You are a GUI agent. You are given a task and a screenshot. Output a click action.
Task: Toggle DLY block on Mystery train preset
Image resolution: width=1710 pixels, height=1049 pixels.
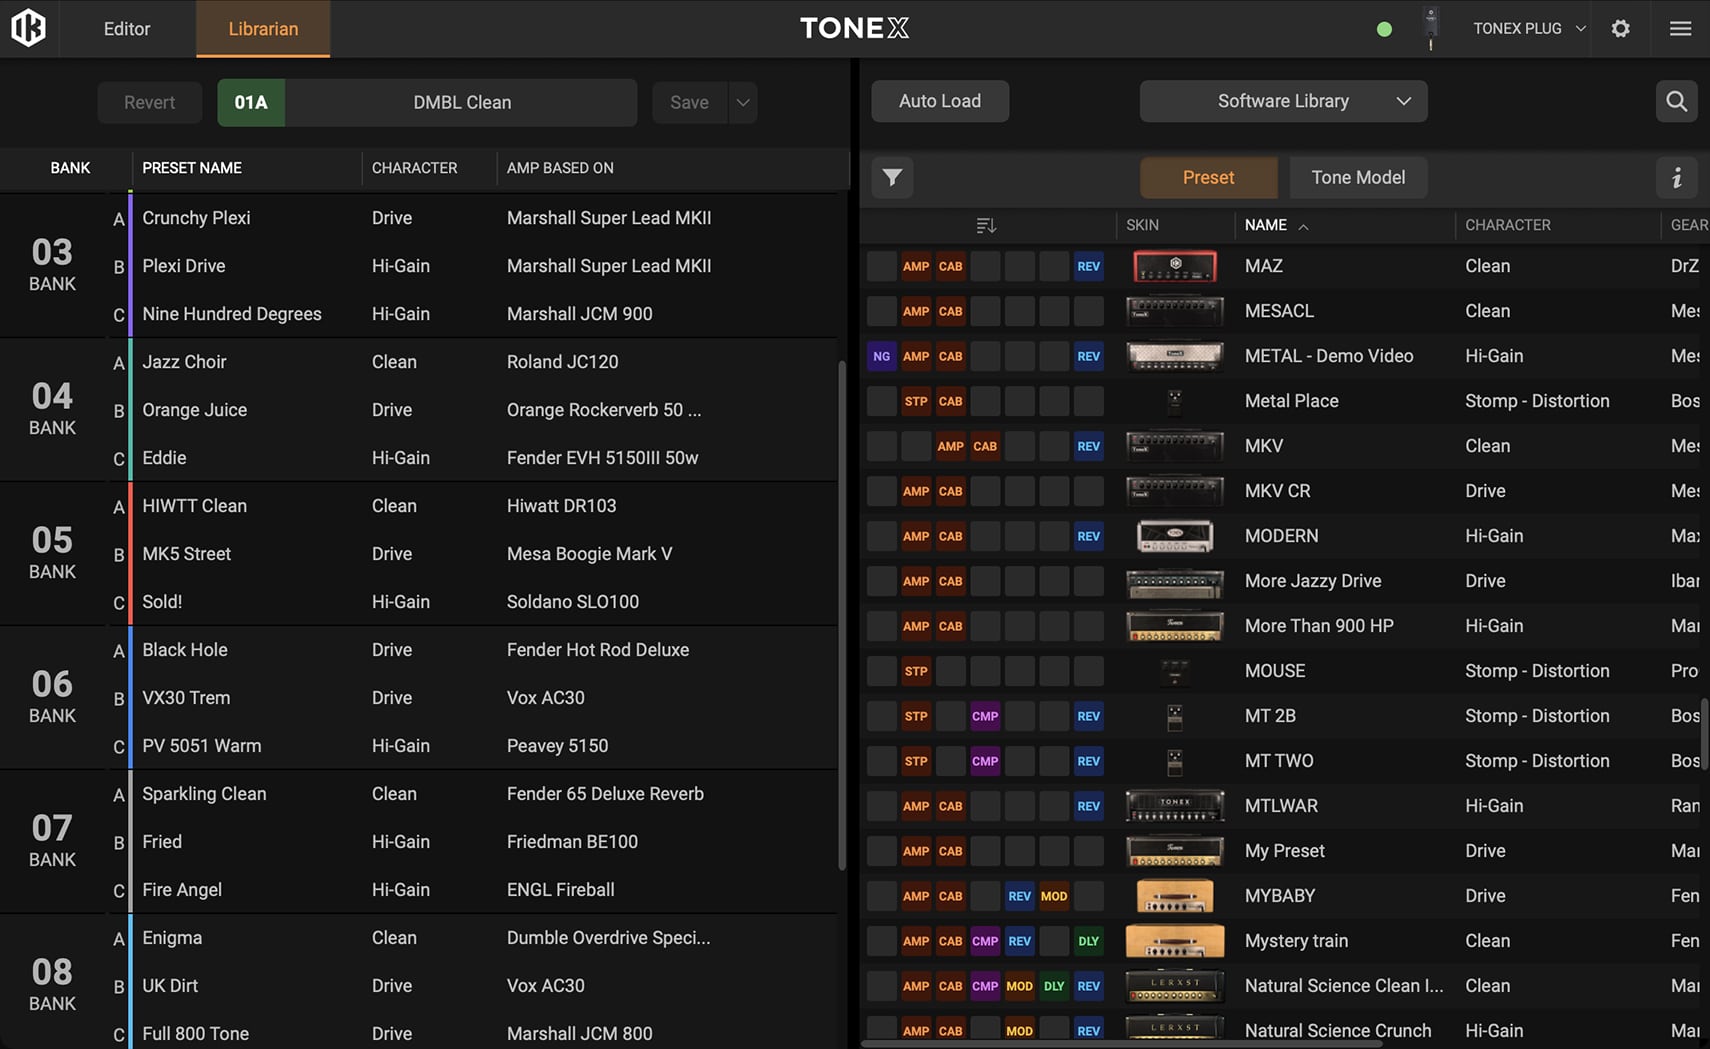coord(1088,941)
